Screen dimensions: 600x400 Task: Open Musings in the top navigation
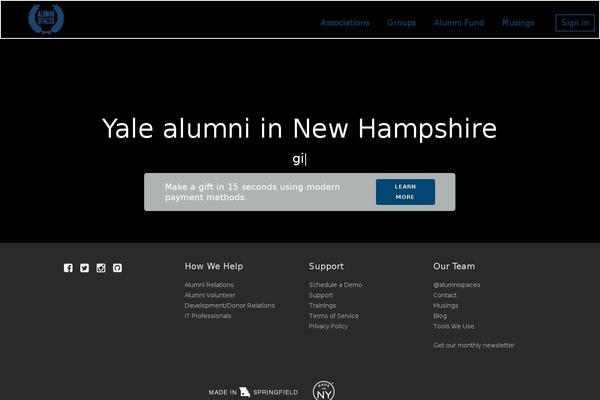click(518, 23)
